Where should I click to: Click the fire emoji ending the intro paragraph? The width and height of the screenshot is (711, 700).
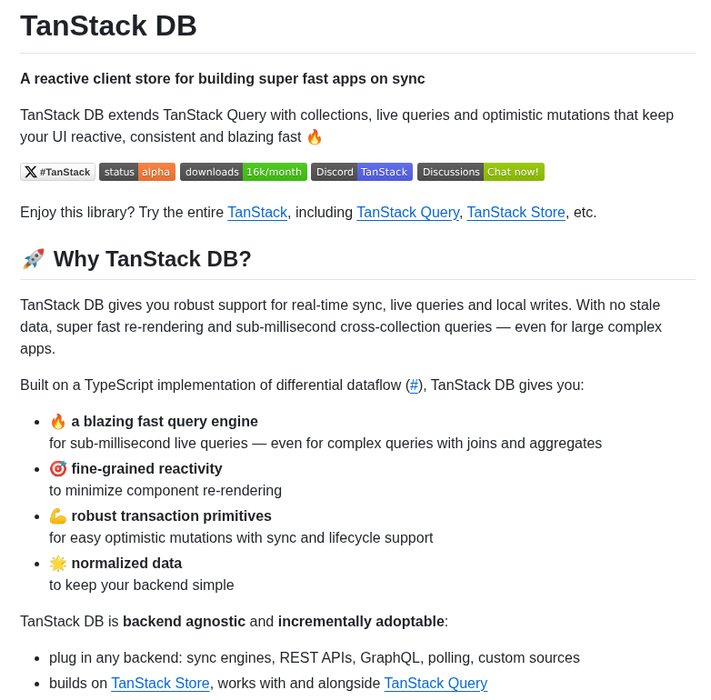[x=314, y=137]
